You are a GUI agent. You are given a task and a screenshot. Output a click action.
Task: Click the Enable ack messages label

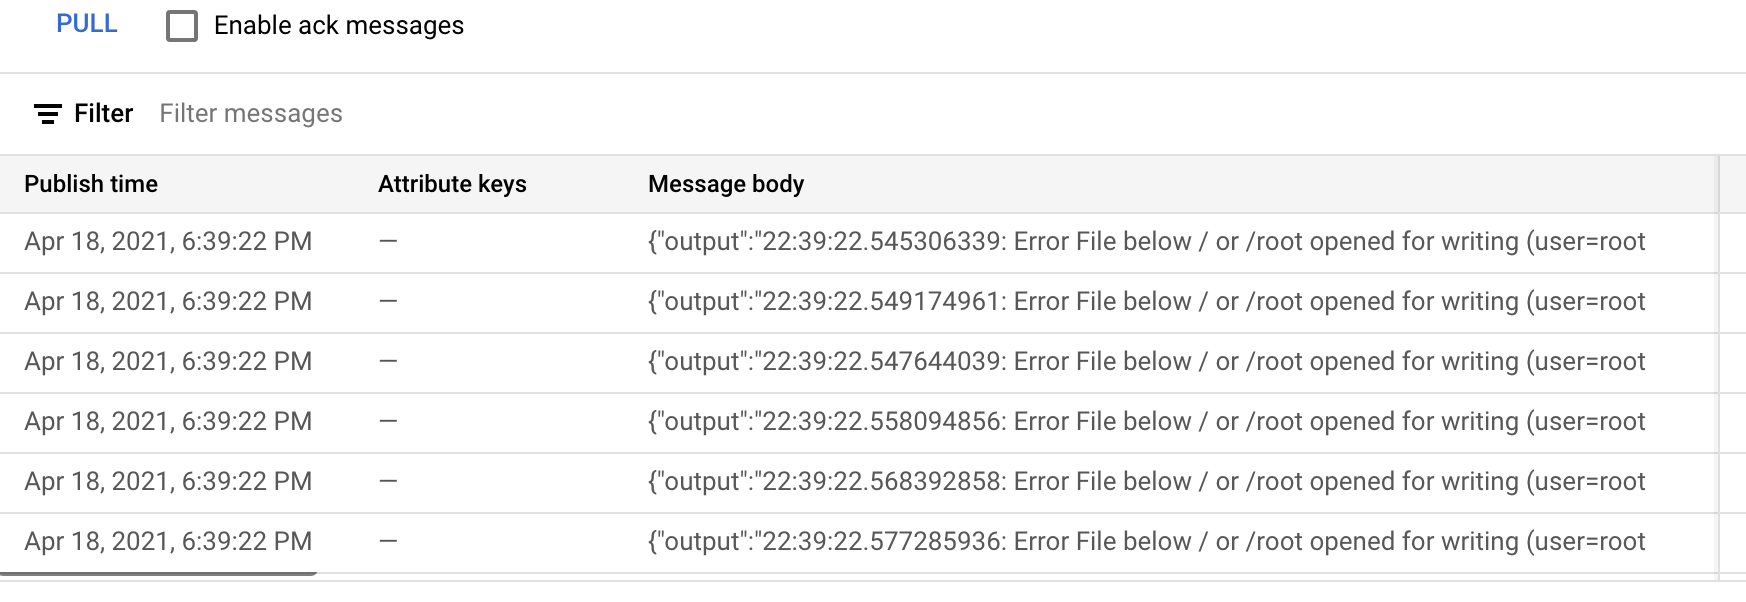[339, 26]
